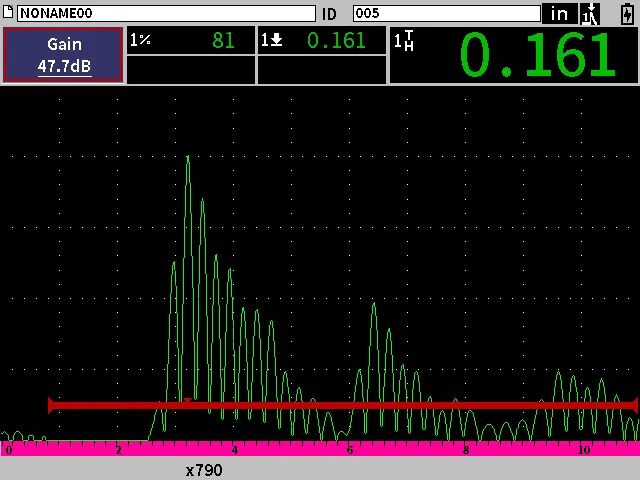Open the empty box below amplitude reading 81

190,70
